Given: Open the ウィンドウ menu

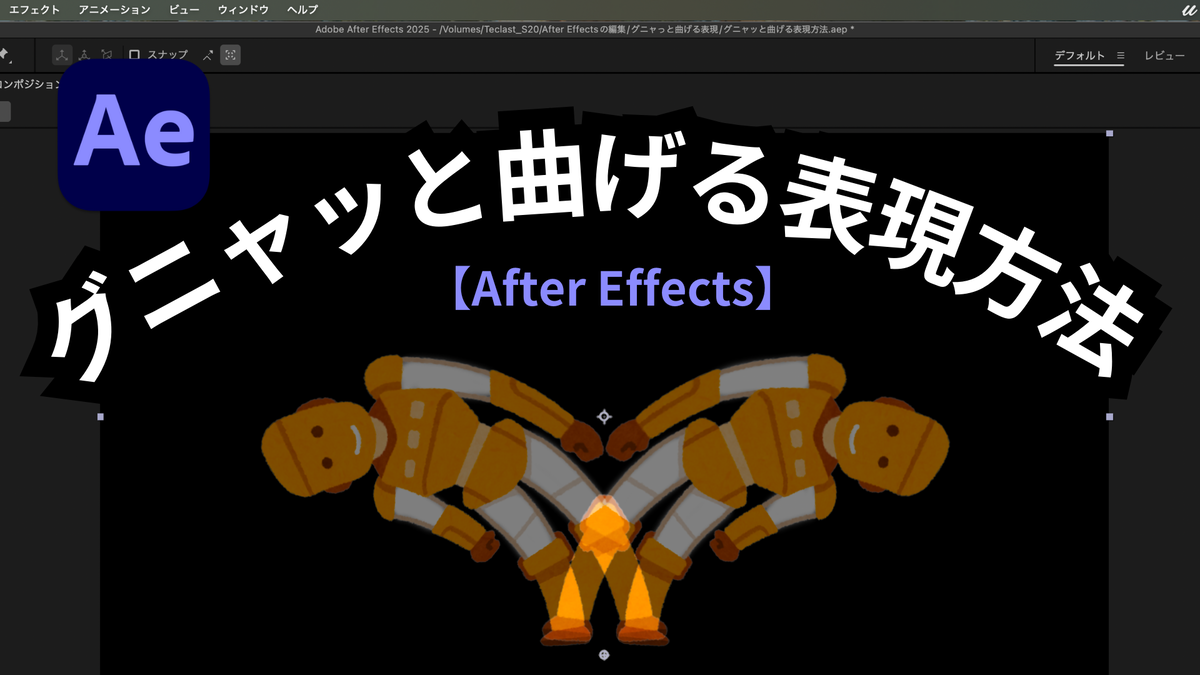Looking at the screenshot, I should click(243, 9).
